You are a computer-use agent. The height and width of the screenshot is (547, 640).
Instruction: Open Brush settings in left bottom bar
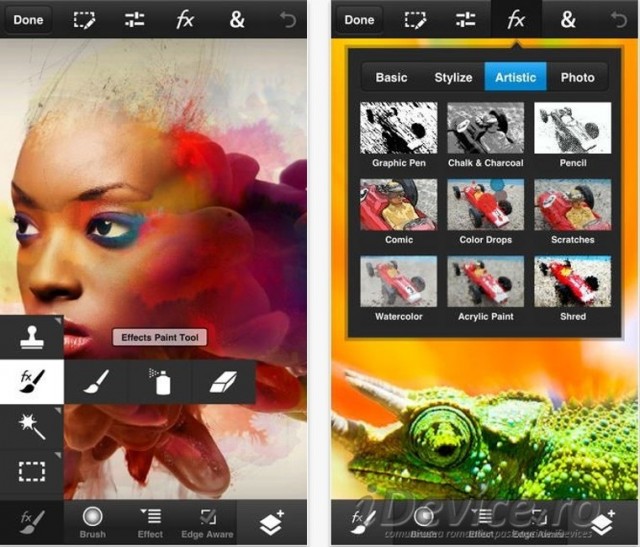pos(93,522)
